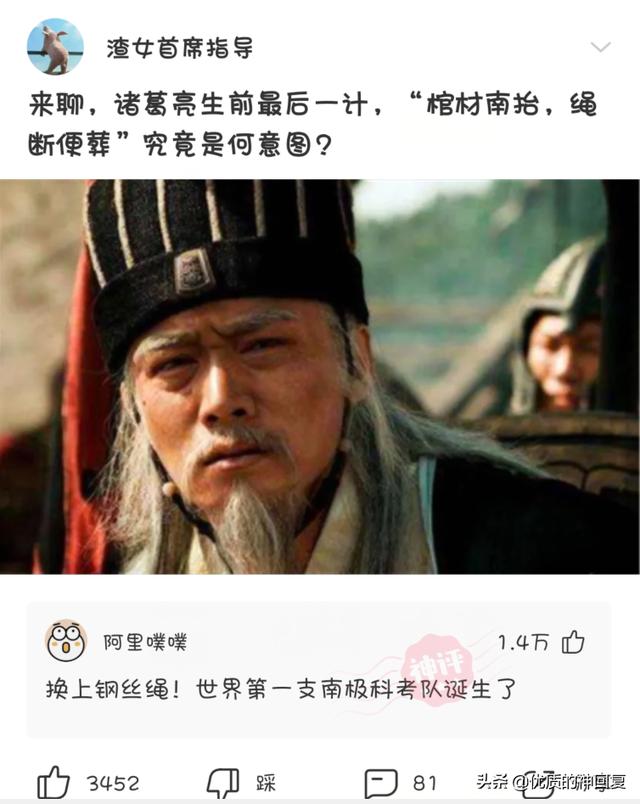This screenshot has width=640, height=804.
Task: Toggle the thumbs-down dislike icon
Action: click(x=223, y=783)
